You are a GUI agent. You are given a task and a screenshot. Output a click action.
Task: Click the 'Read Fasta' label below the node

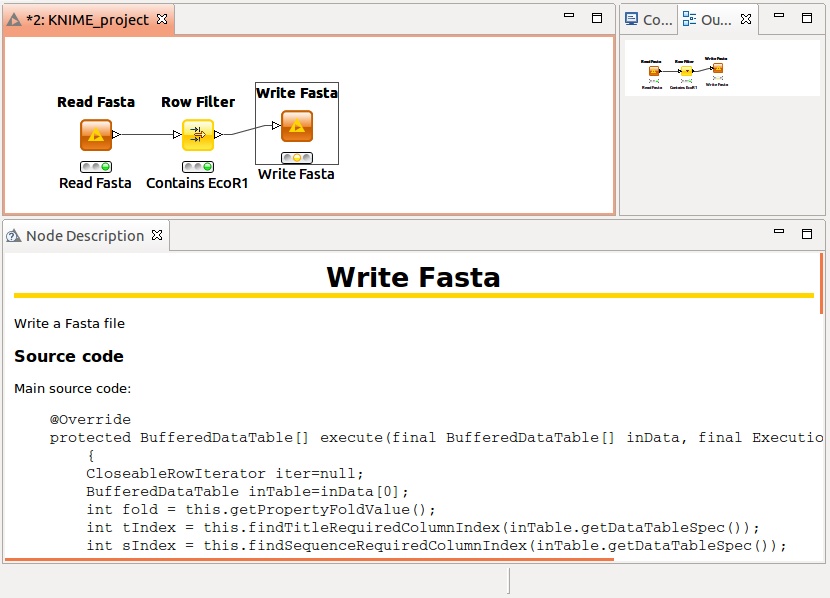(95, 183)
